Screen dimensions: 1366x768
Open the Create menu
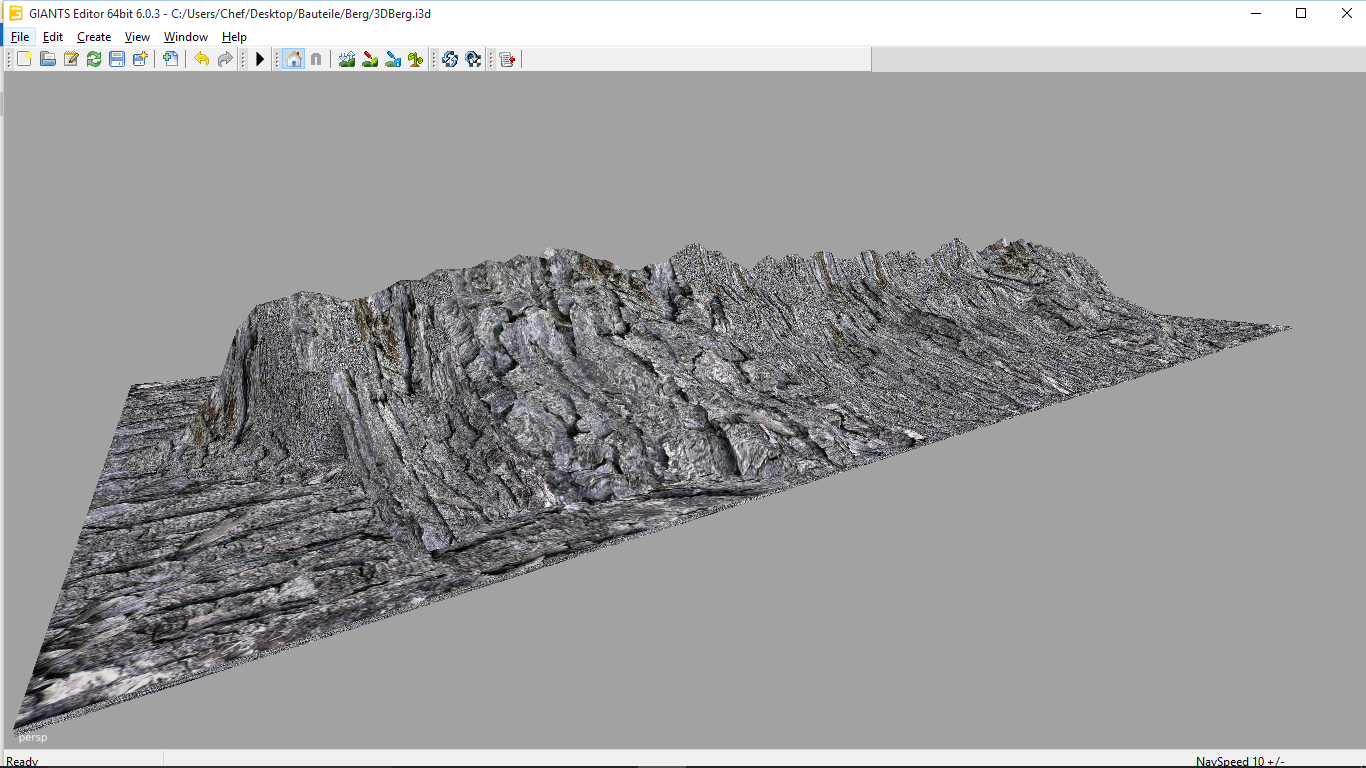(x=94, y=37)
